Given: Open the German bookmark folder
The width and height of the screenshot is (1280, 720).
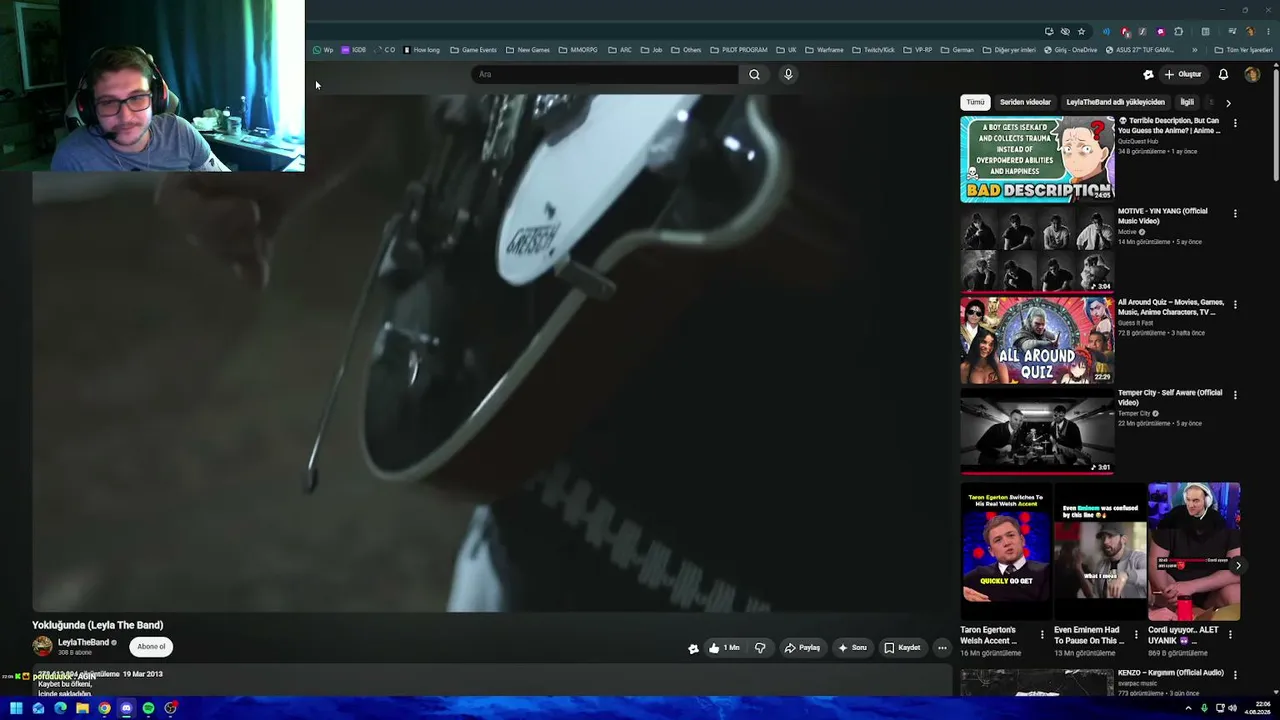Looking at the screenshot, I should click(957, 50).
